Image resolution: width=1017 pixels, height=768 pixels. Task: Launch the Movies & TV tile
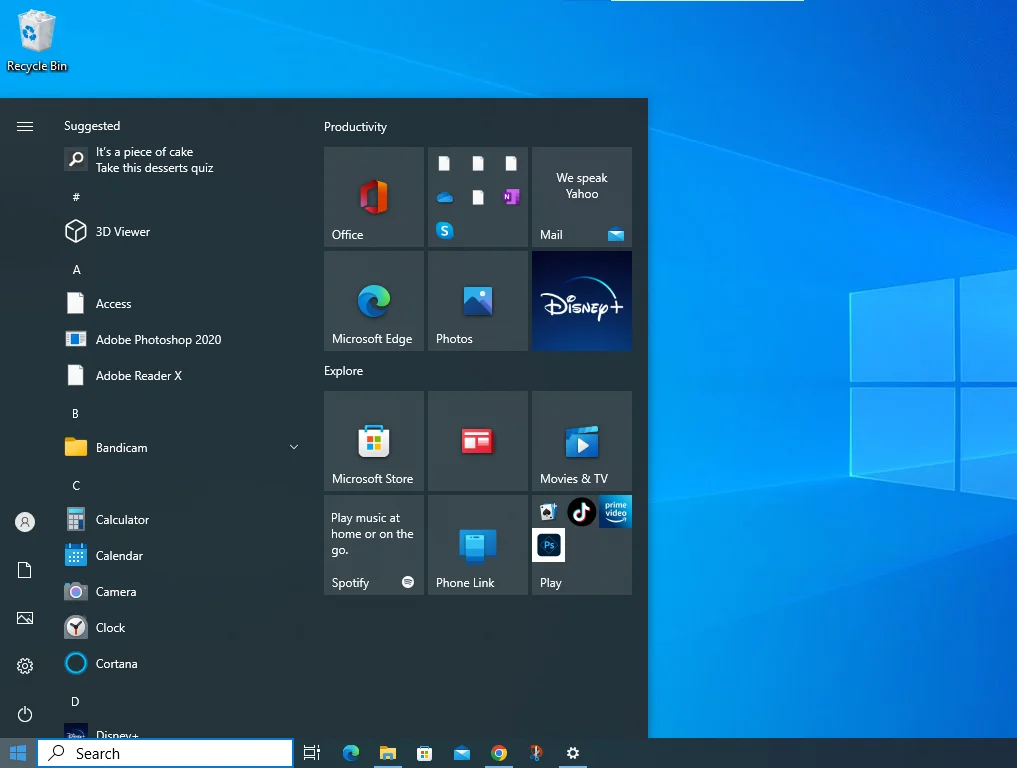[x=582, y=441]
